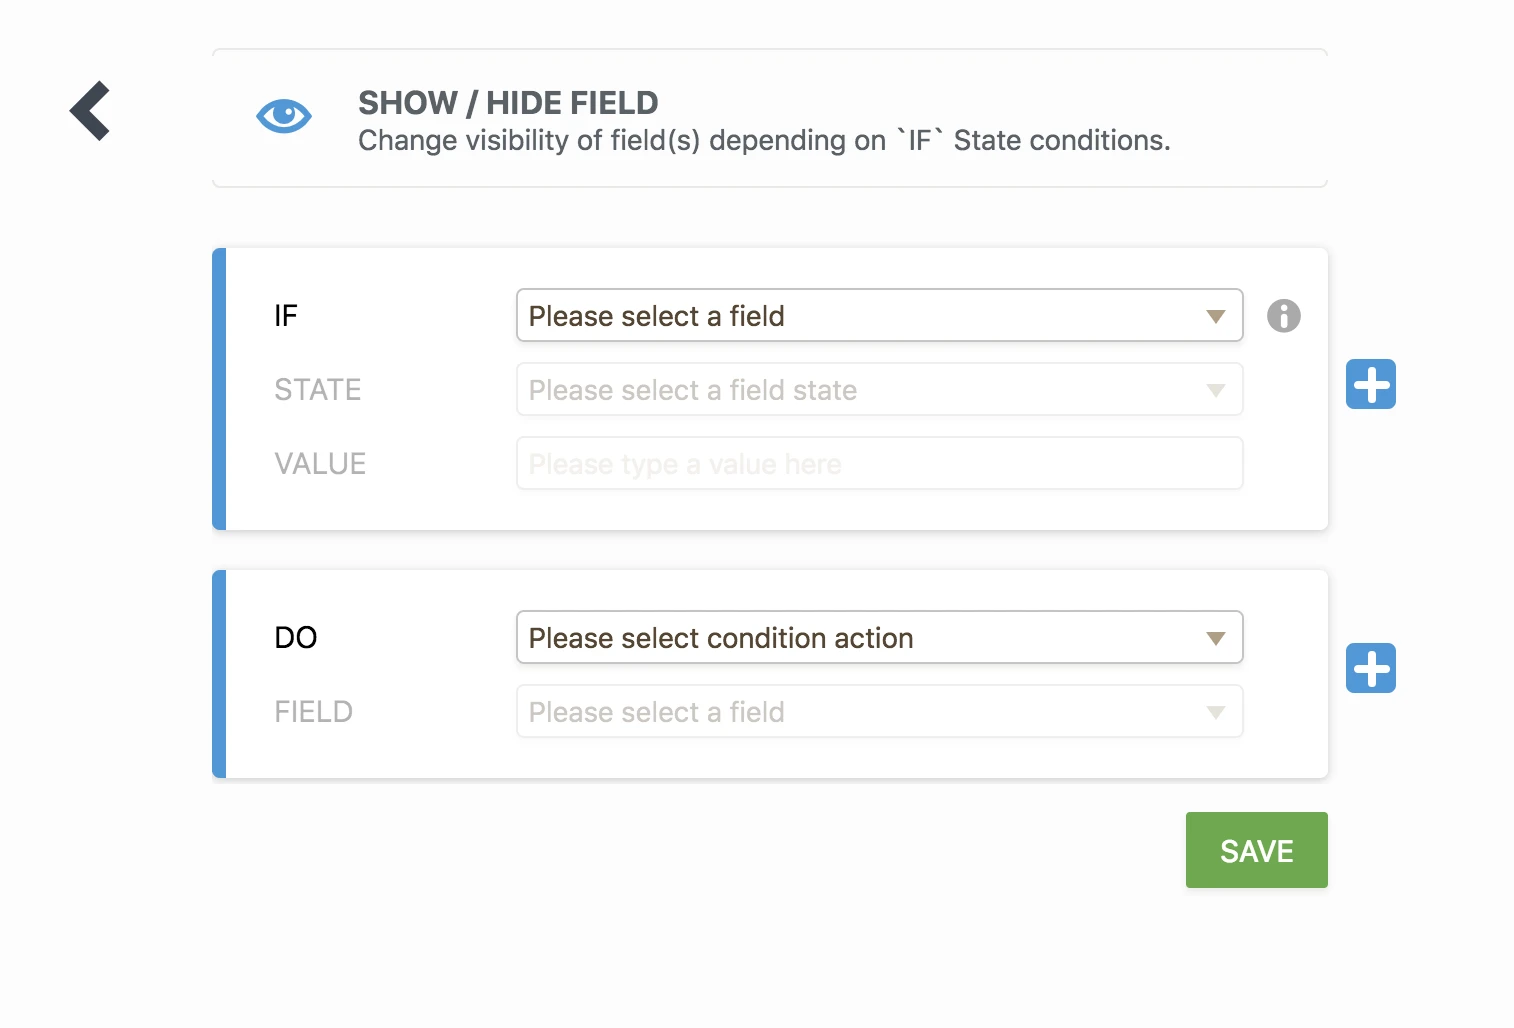Image resolution: width=1514 pixels, height=1028 pixels.
Task: Expand the IF field selector via its arrow
Action: pos(1216,315)
